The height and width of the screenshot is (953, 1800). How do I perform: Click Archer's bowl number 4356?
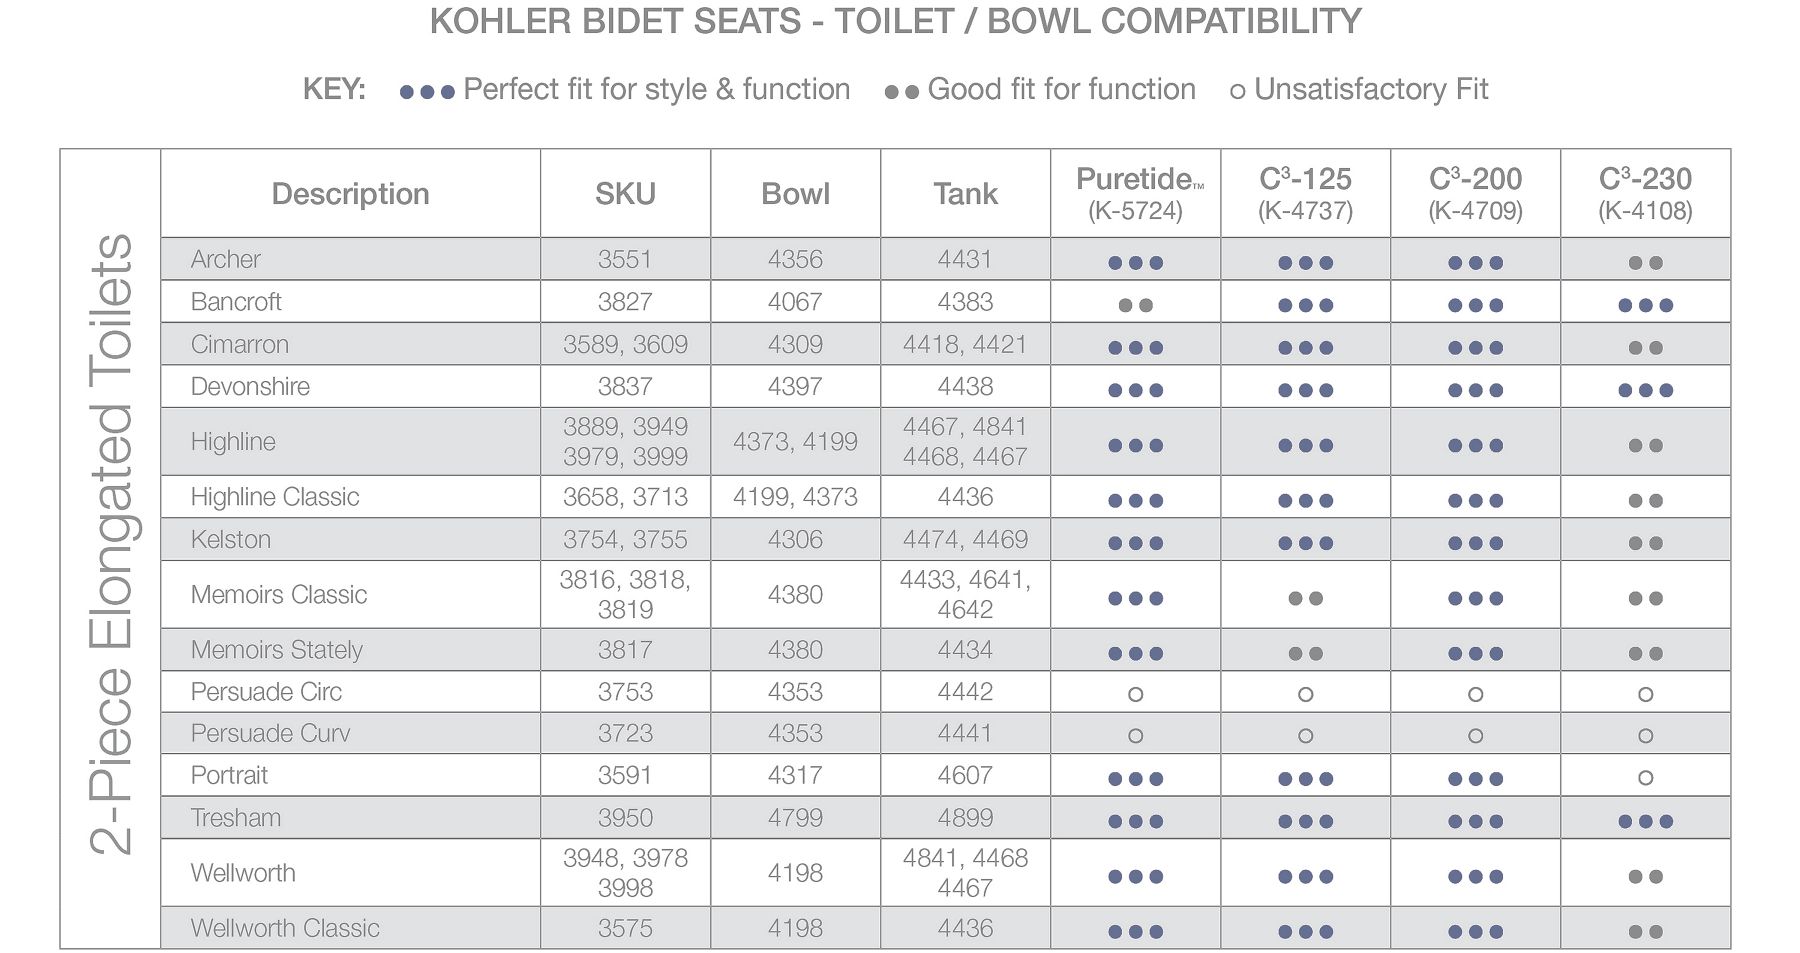795,259
